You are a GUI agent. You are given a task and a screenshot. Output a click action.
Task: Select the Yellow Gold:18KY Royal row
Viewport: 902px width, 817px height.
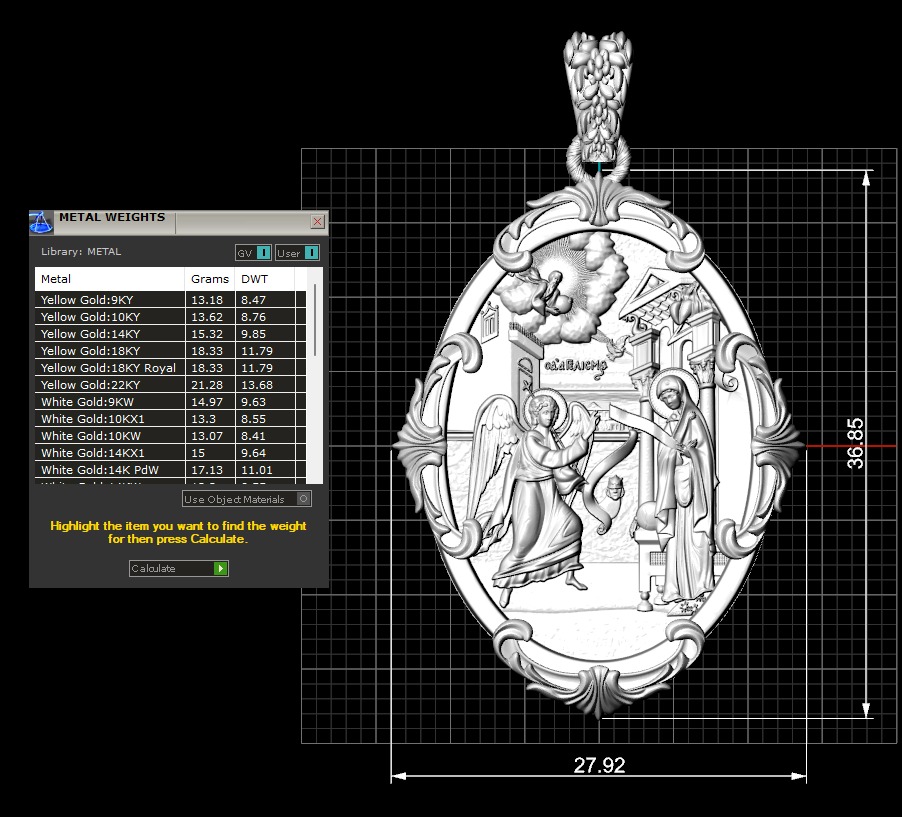[170, 368]
